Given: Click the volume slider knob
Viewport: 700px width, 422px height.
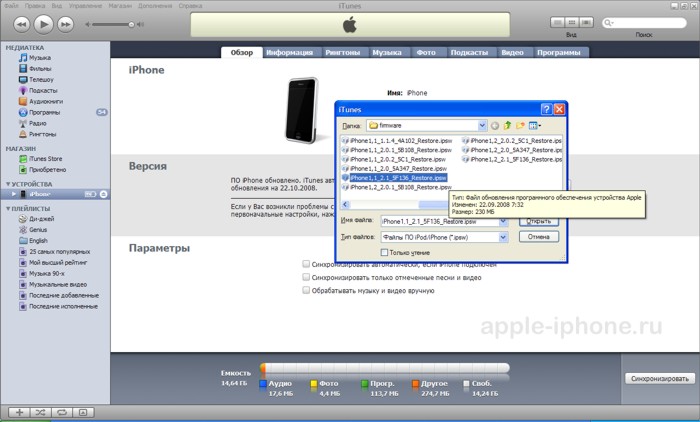Looking at the screenshot, I should coord(131,25).
